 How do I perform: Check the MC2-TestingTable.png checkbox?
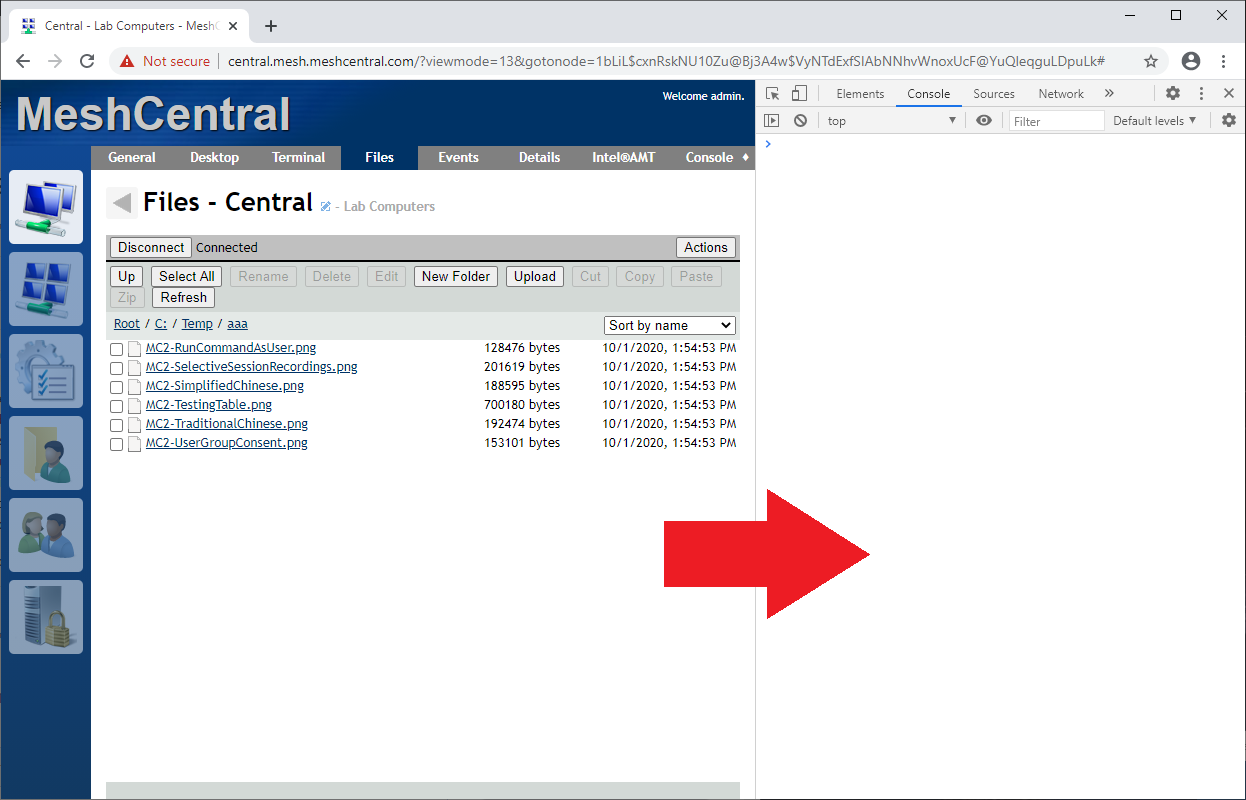(116, 406)
